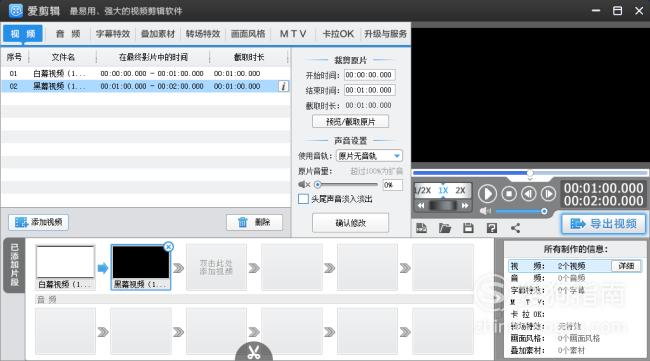Enable the 头尾声音淡入淡出 checkbox

point(303,199)
